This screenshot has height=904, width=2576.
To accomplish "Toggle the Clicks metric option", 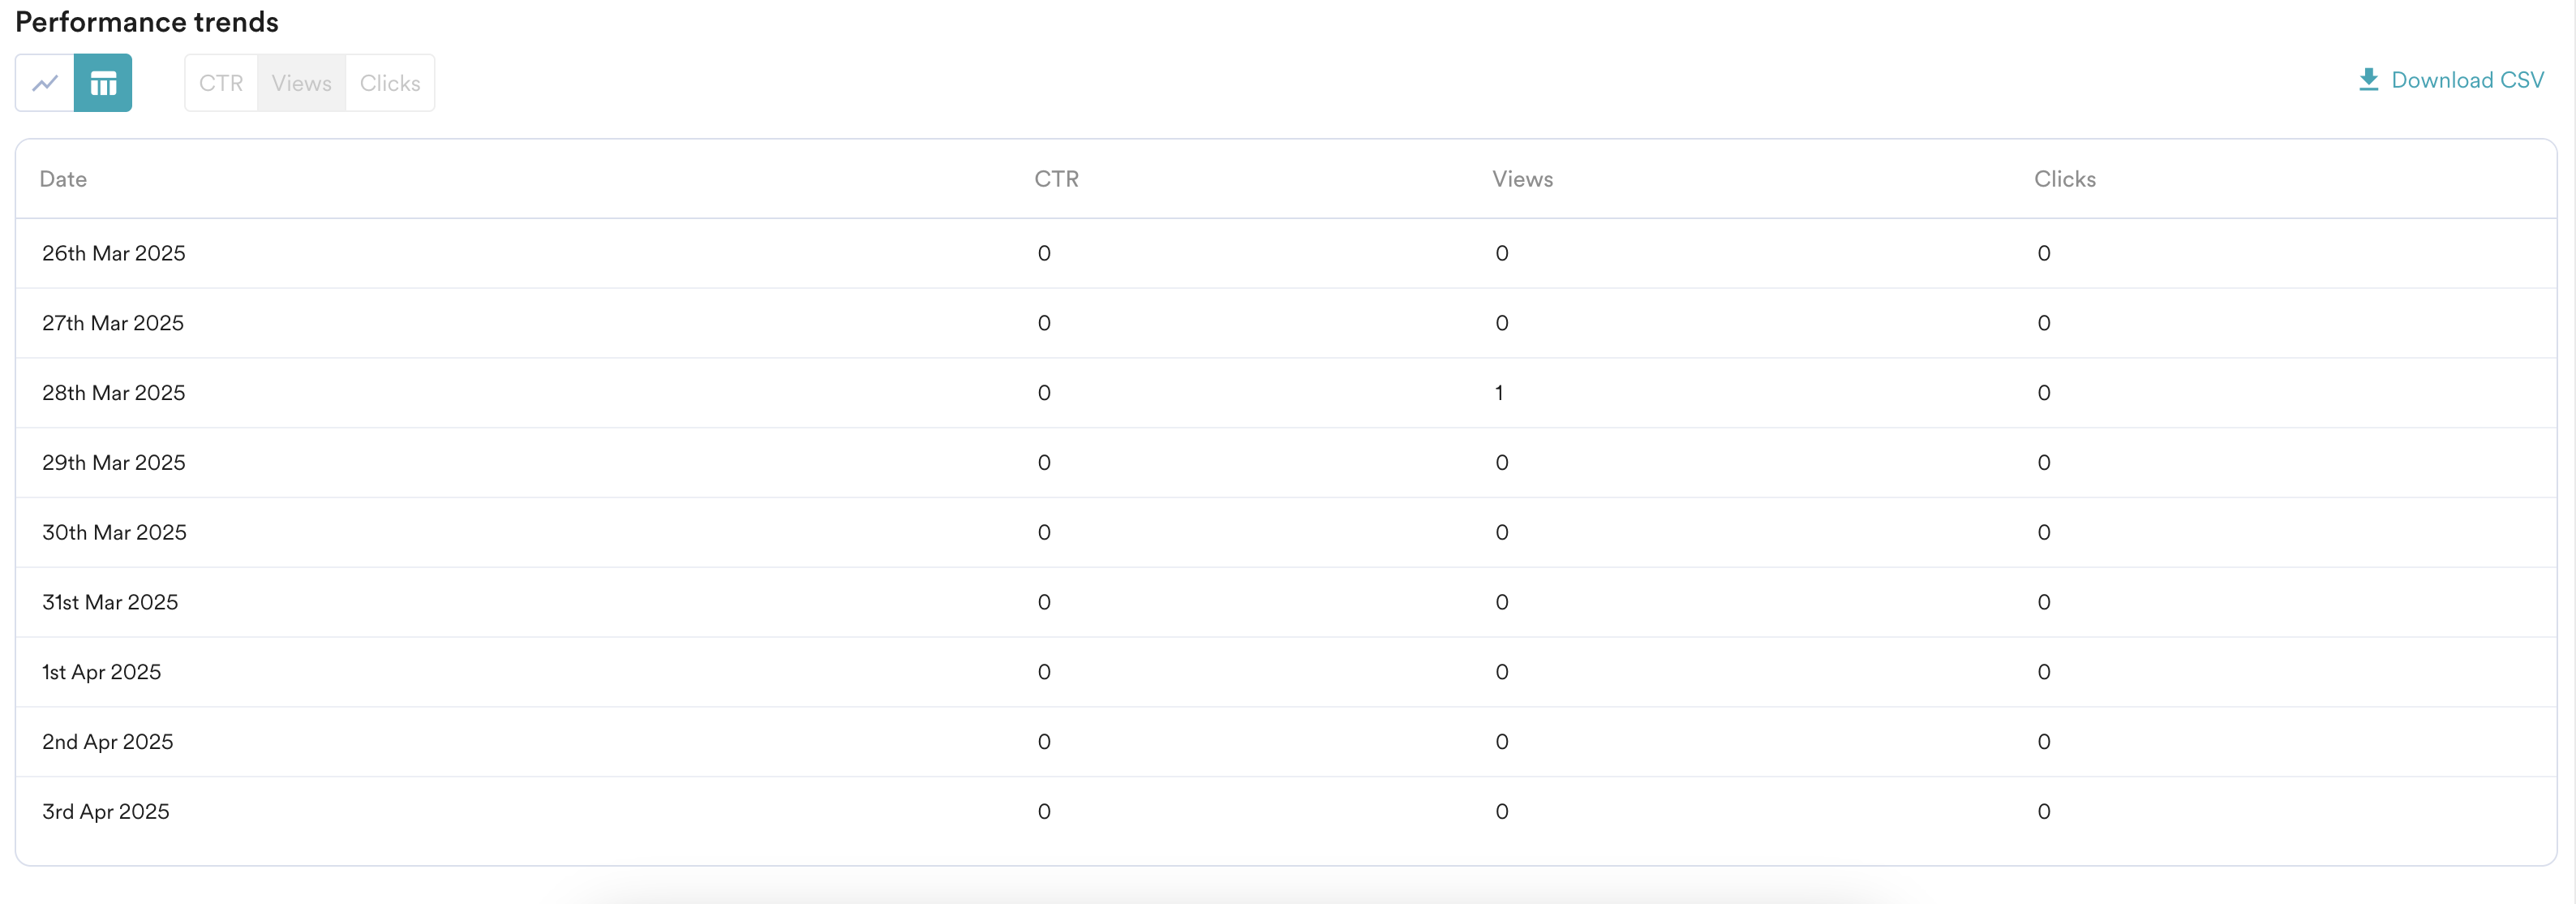I will tap(390, 83).
